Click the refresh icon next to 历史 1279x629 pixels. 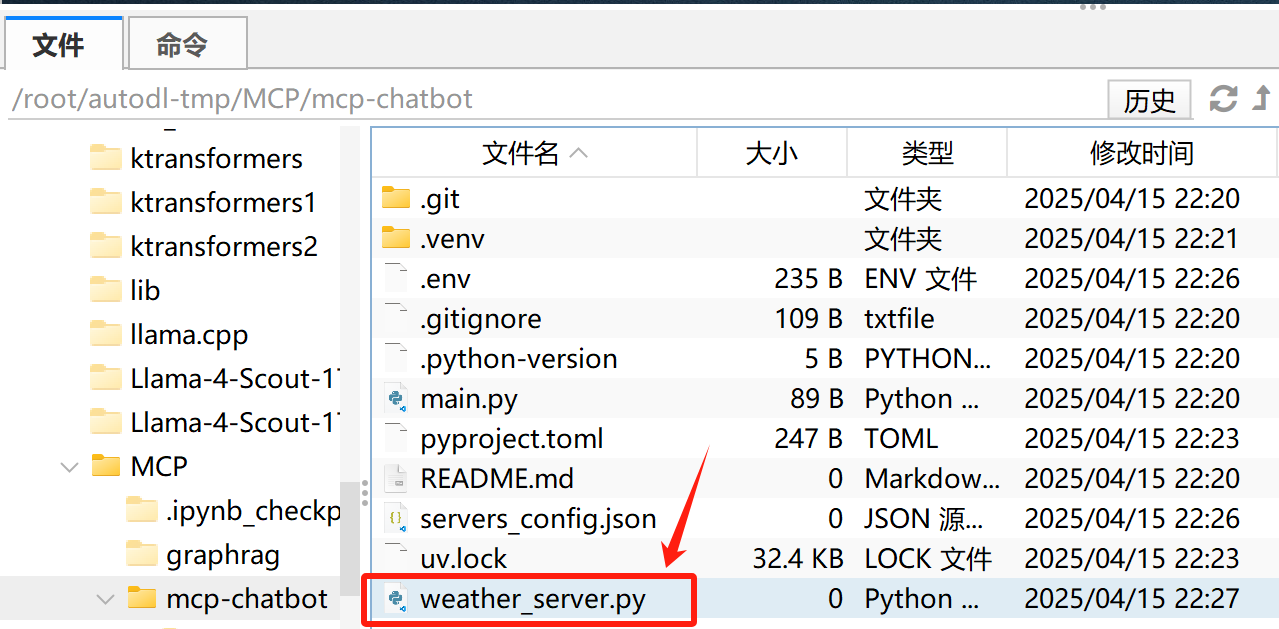(1223, 99)
